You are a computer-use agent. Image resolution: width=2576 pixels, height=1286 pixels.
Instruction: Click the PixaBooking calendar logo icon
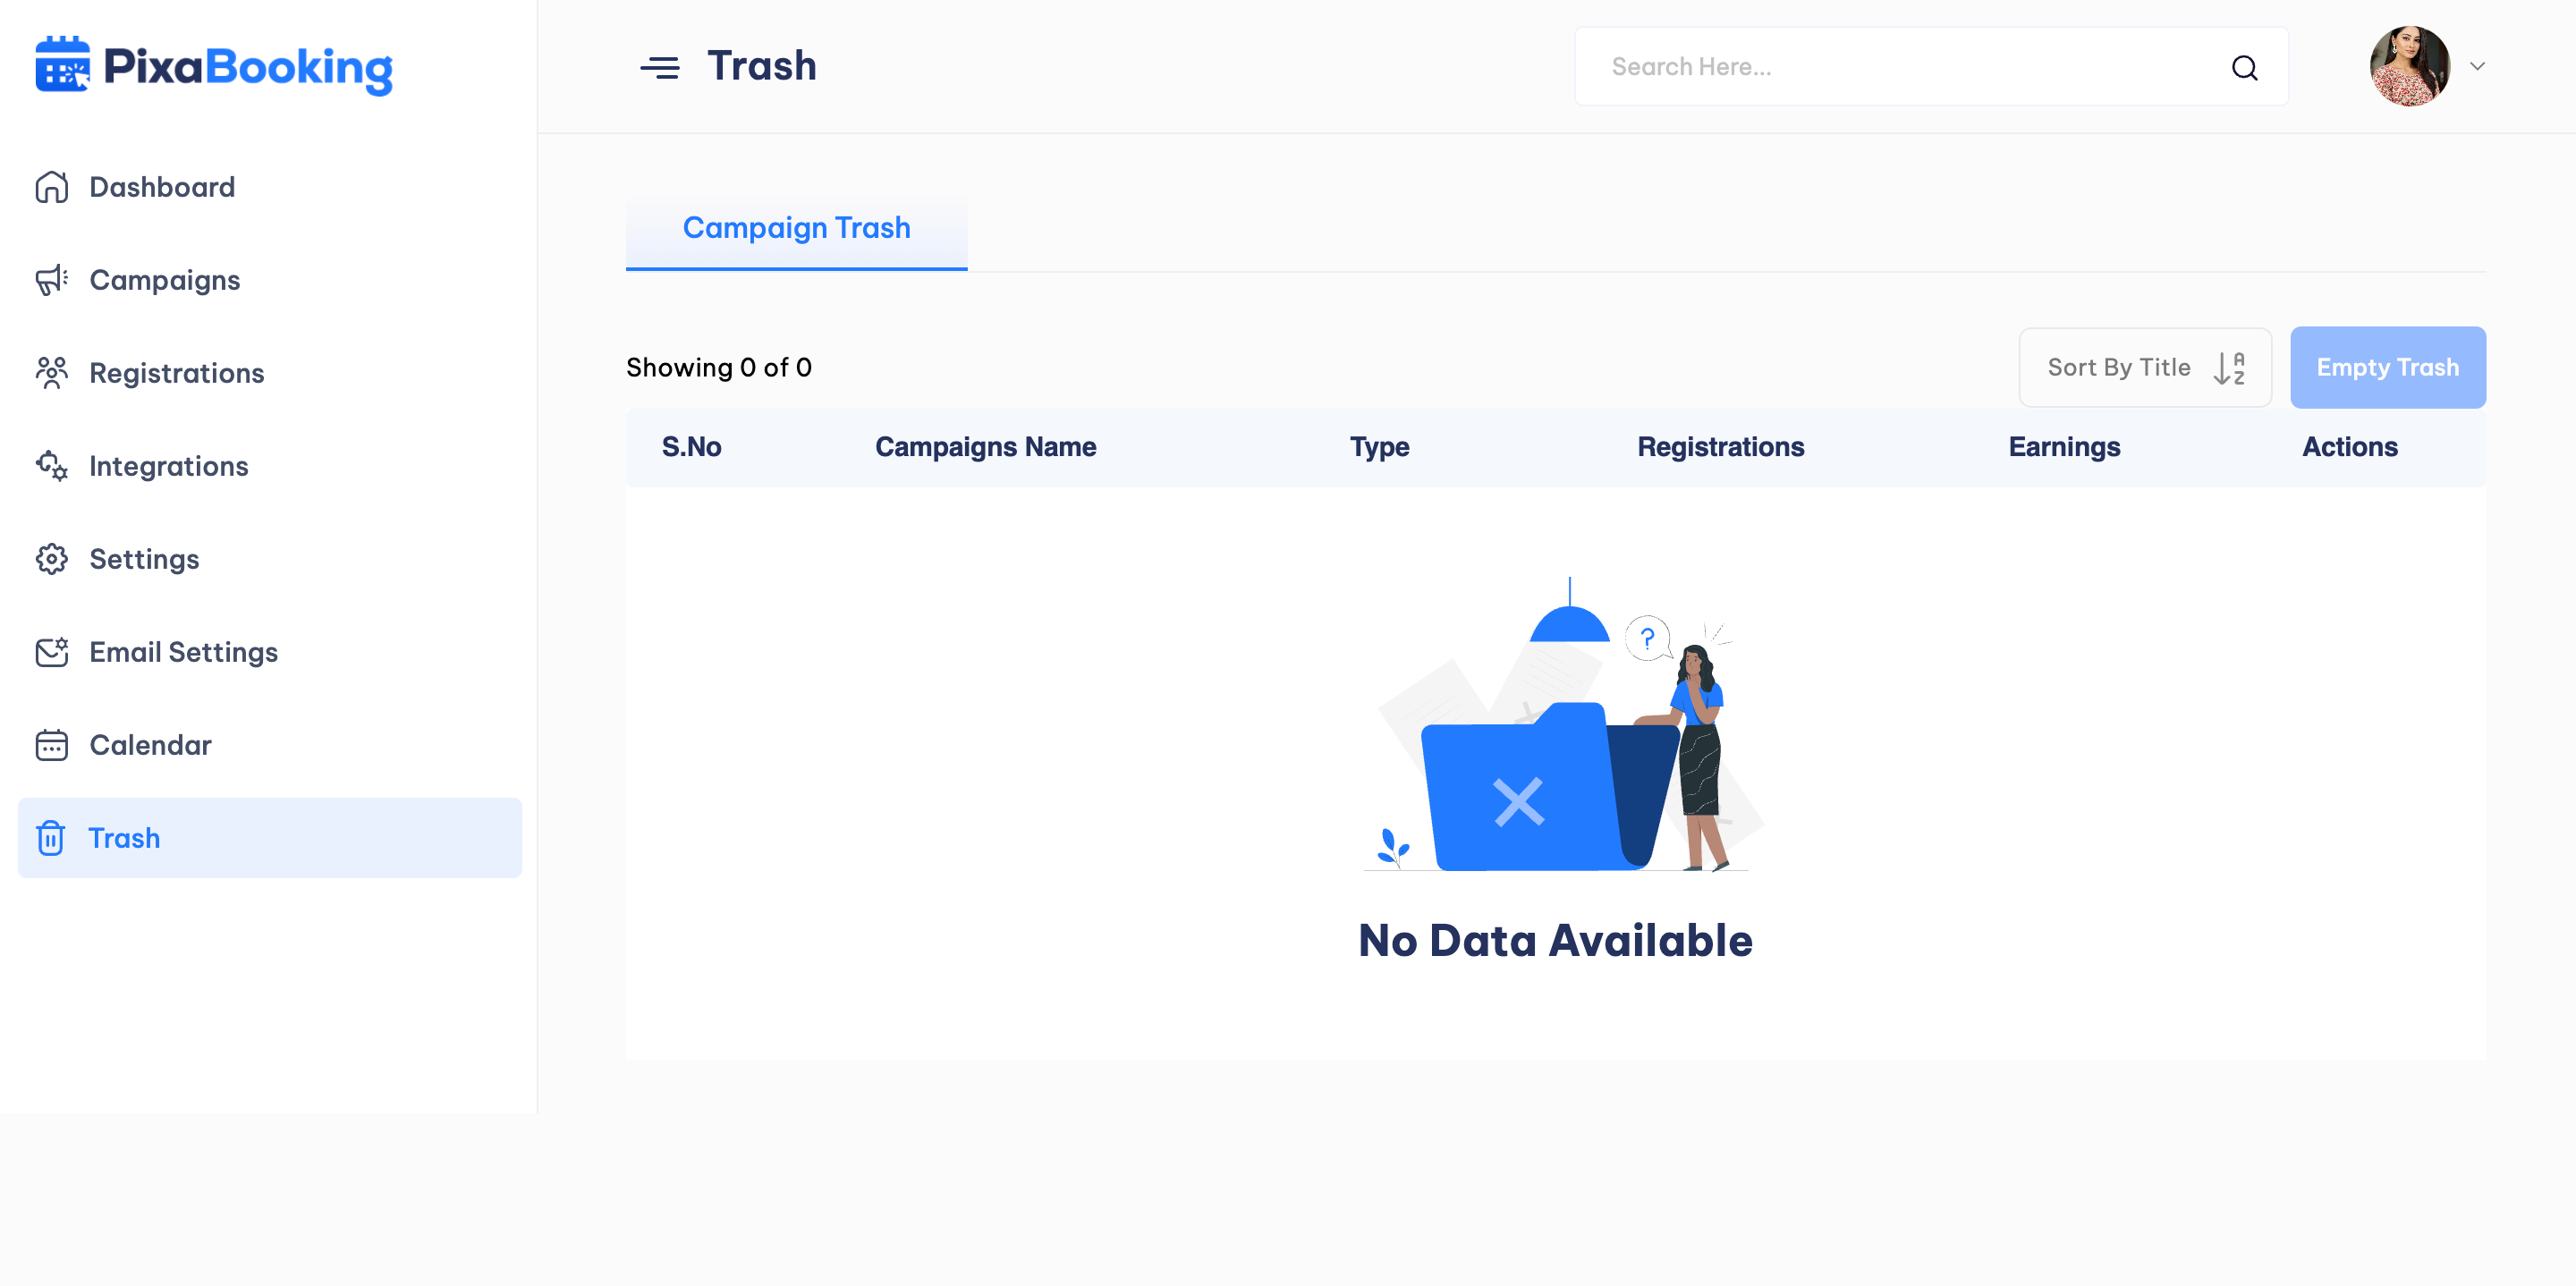pyautogui.click(x=62, y=65)
